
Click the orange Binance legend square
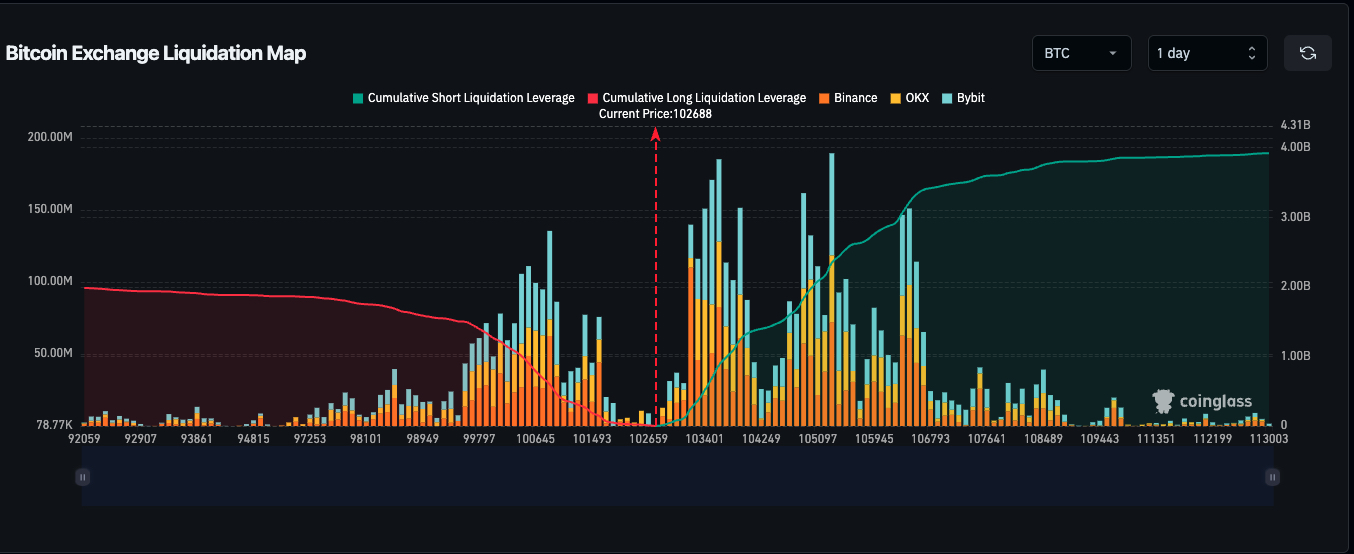(x=823, y=98)
